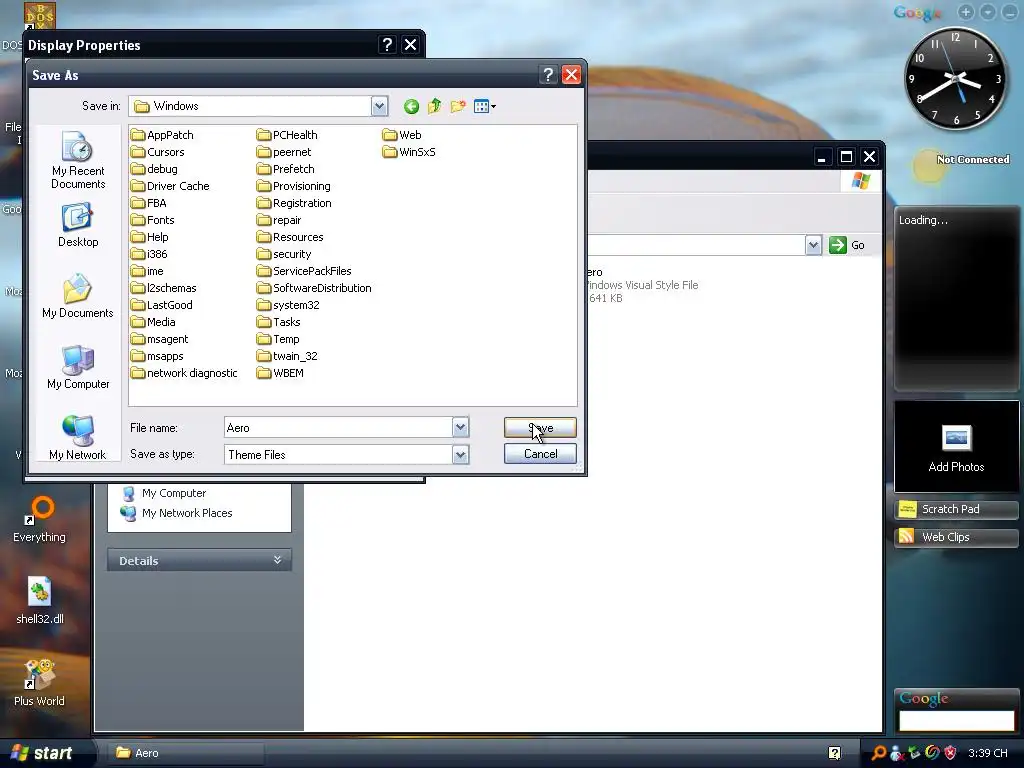Expand the File name dropdown arrow

pos(460,428)
